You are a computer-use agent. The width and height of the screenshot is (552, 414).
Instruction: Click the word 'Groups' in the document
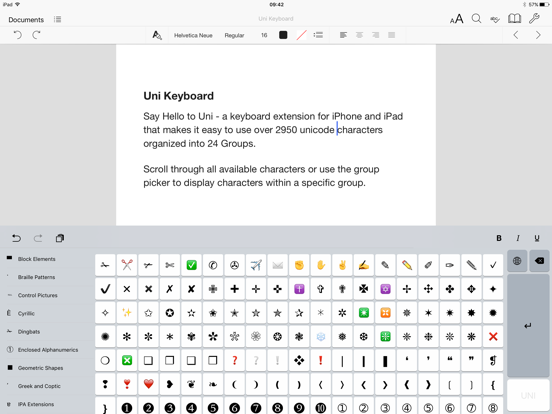coord(237,144)
